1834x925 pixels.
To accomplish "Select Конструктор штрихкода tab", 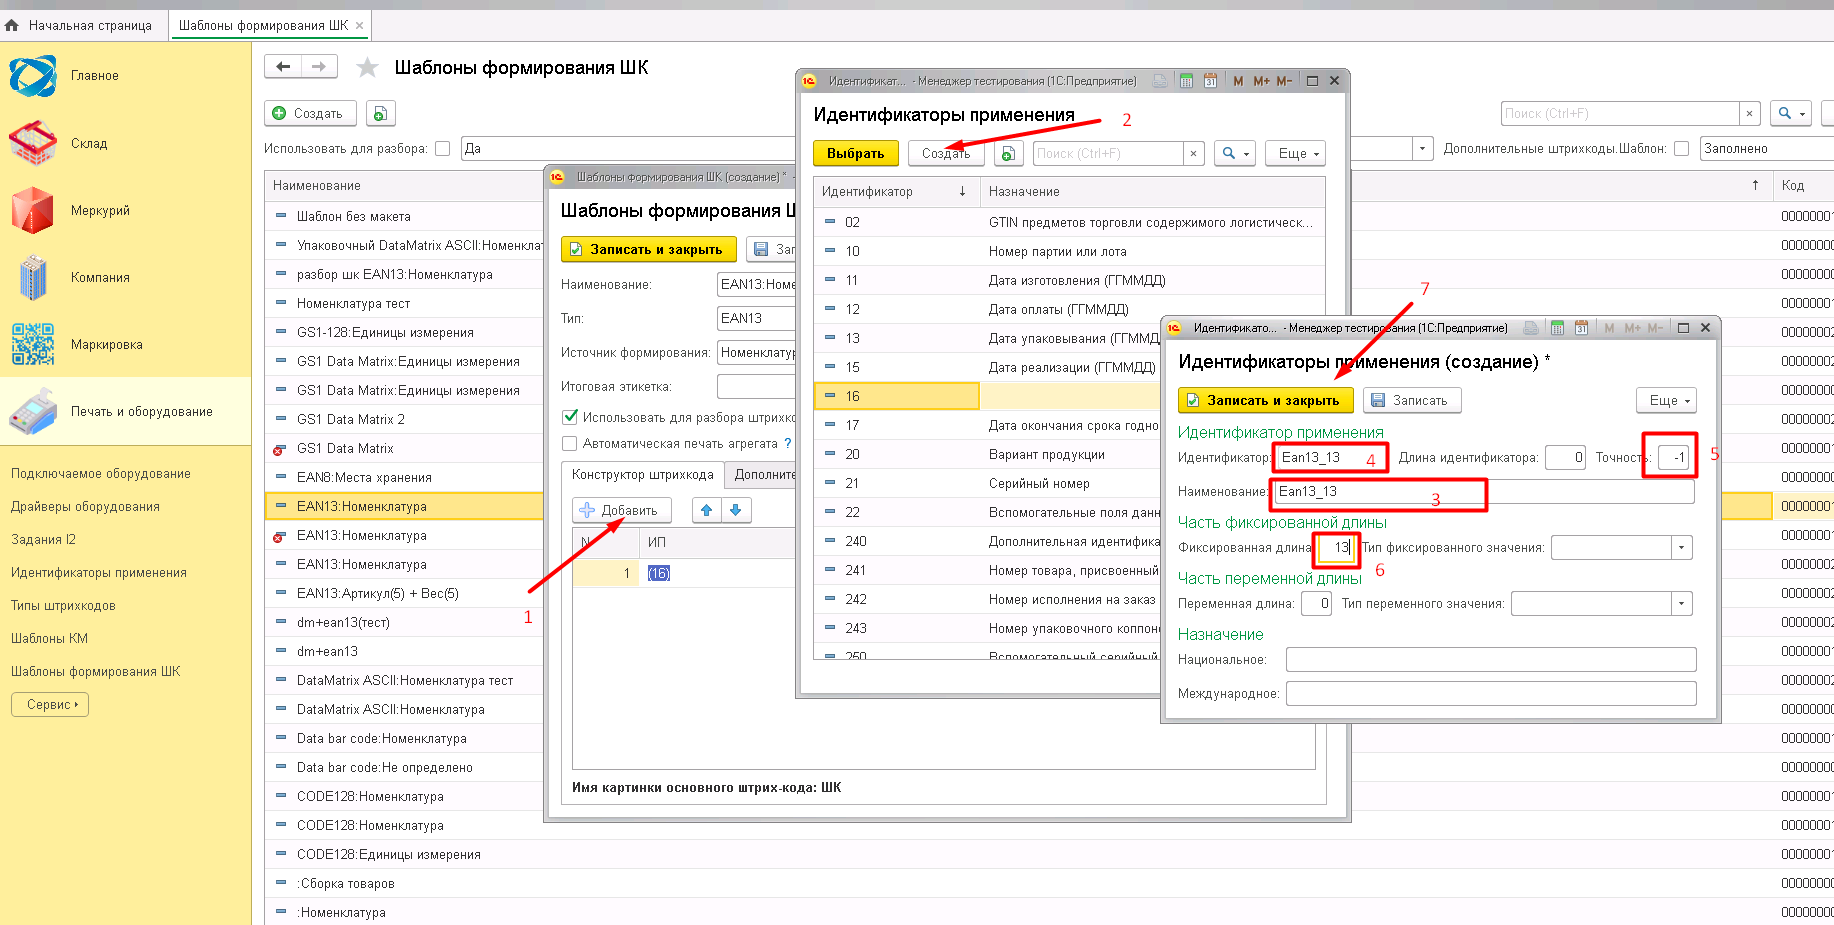I will point(643,474).
